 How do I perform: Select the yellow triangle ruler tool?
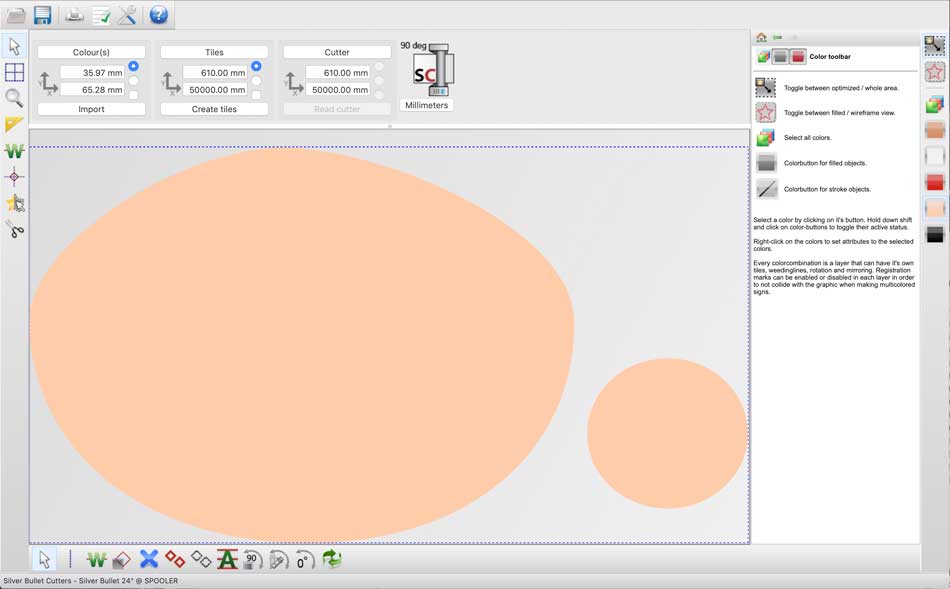[15, 124]
